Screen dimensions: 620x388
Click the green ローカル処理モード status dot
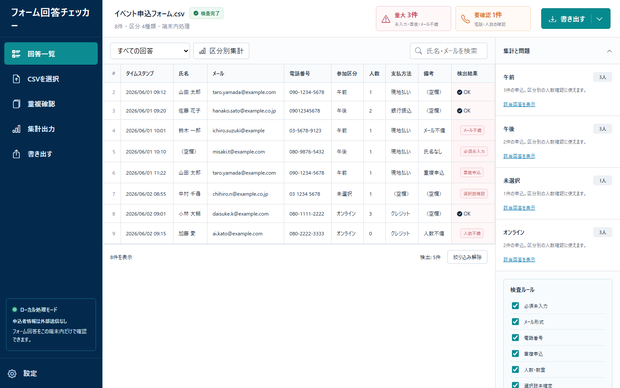point(15,310)
